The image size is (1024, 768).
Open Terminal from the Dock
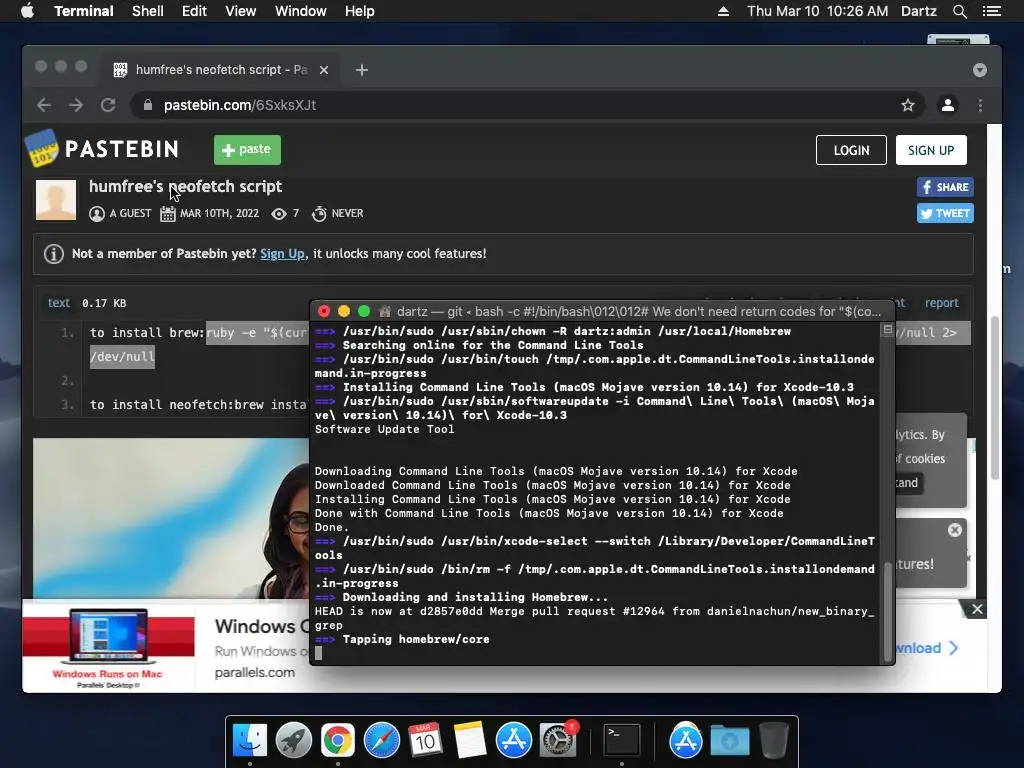point(622,740)
